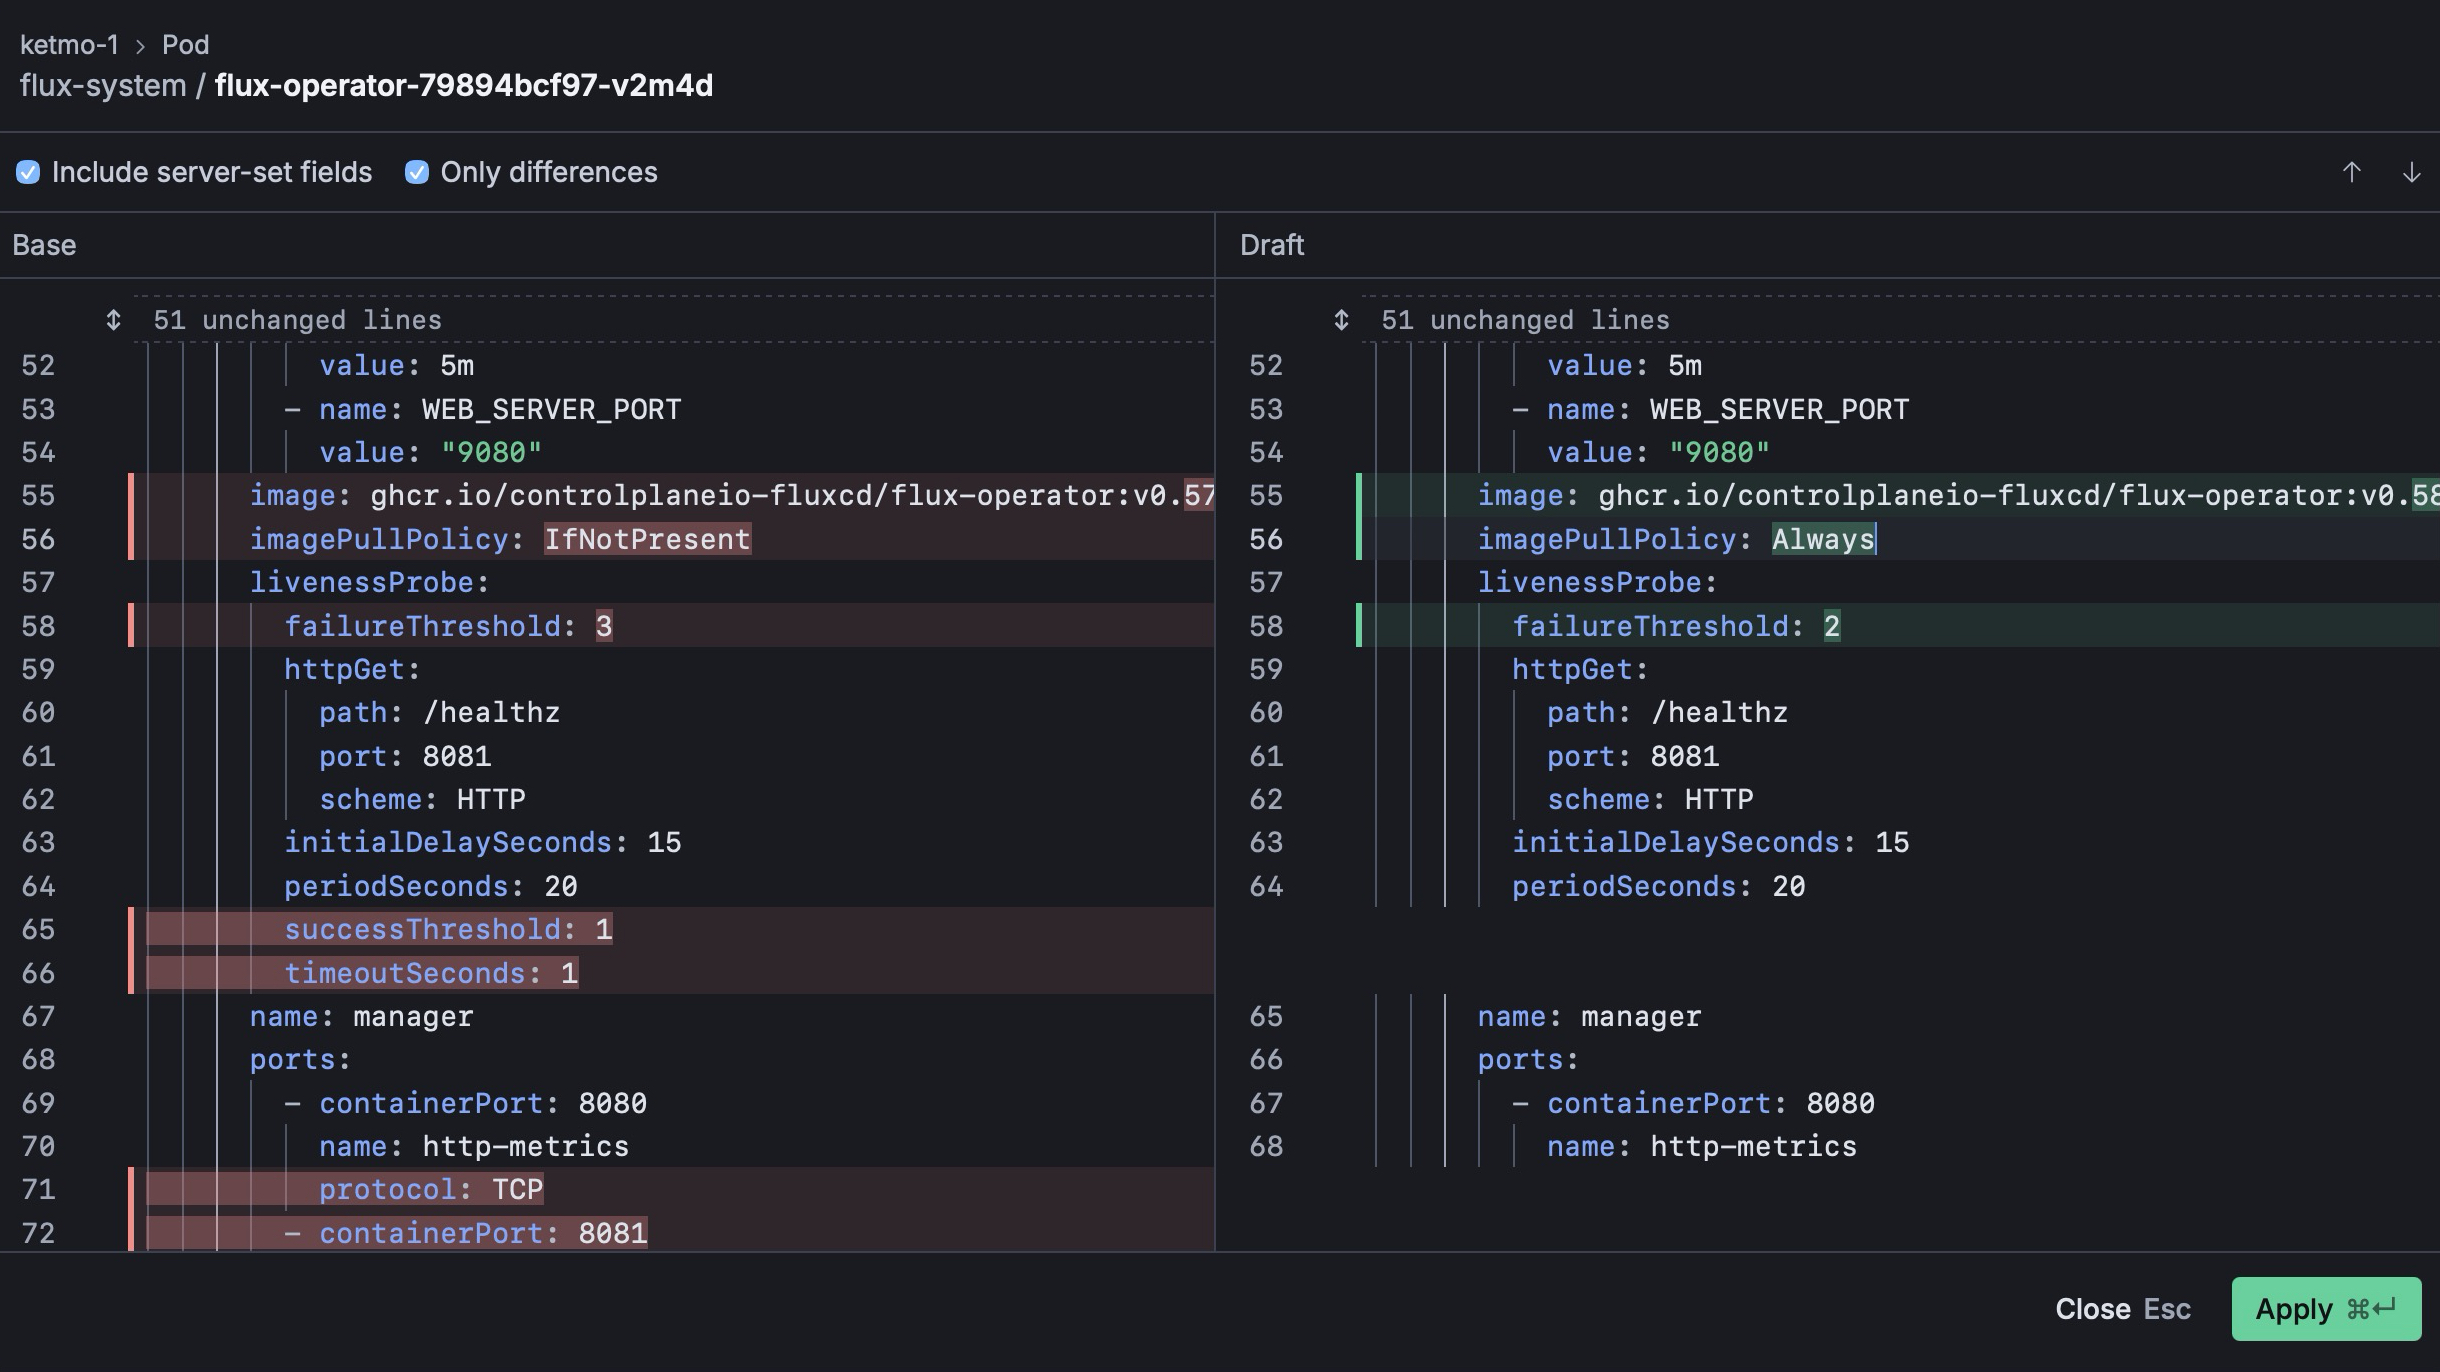Click WEB_SERVER_PORT in Draft pane
Image resolution: width=2440 pixels, height=1372 pixels.
[x=1779, y=409]
